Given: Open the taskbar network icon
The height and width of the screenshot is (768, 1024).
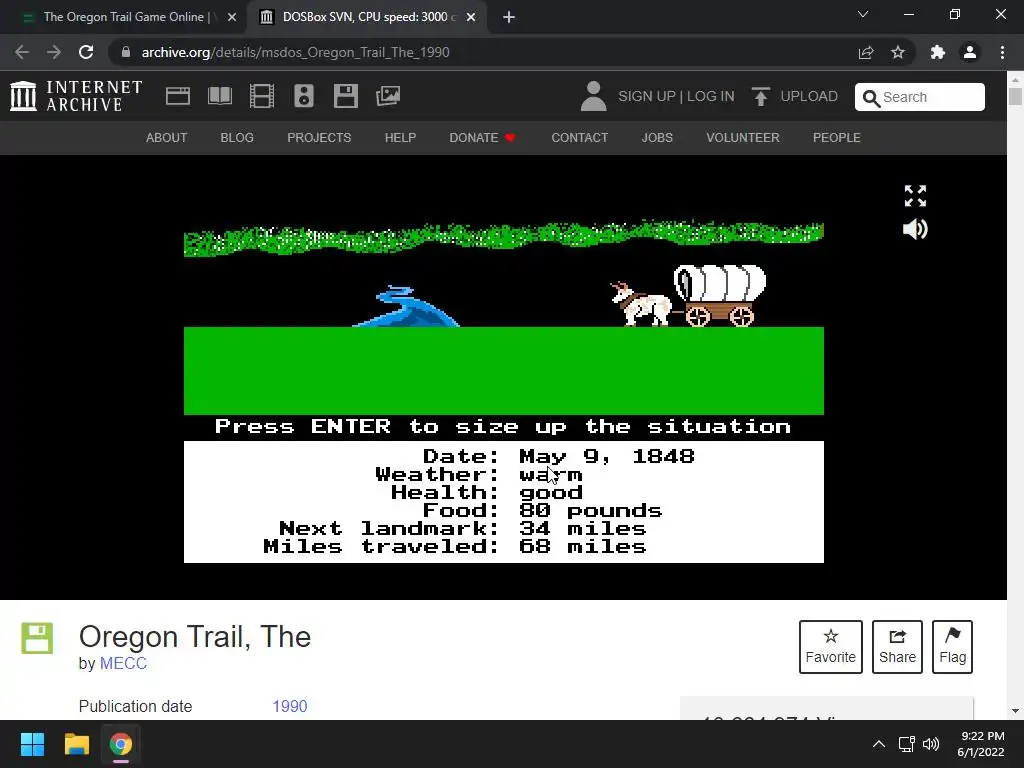Looking at the screenshot, I should (906, 744).
